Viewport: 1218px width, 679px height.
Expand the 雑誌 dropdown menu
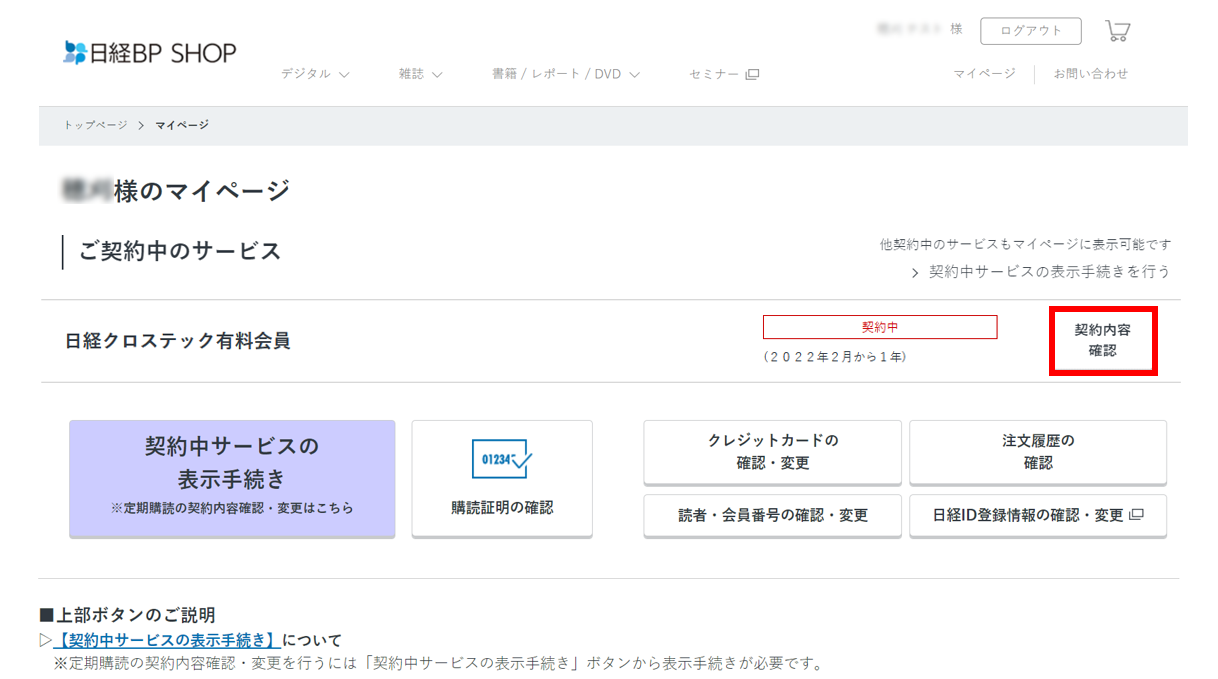point(420,74)
